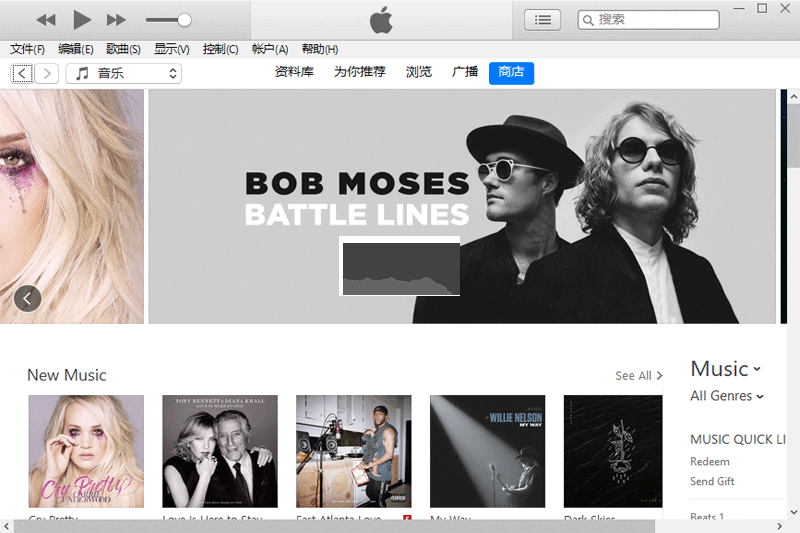Click the vertical scrollbar up arrow

[x=793, y=96]
